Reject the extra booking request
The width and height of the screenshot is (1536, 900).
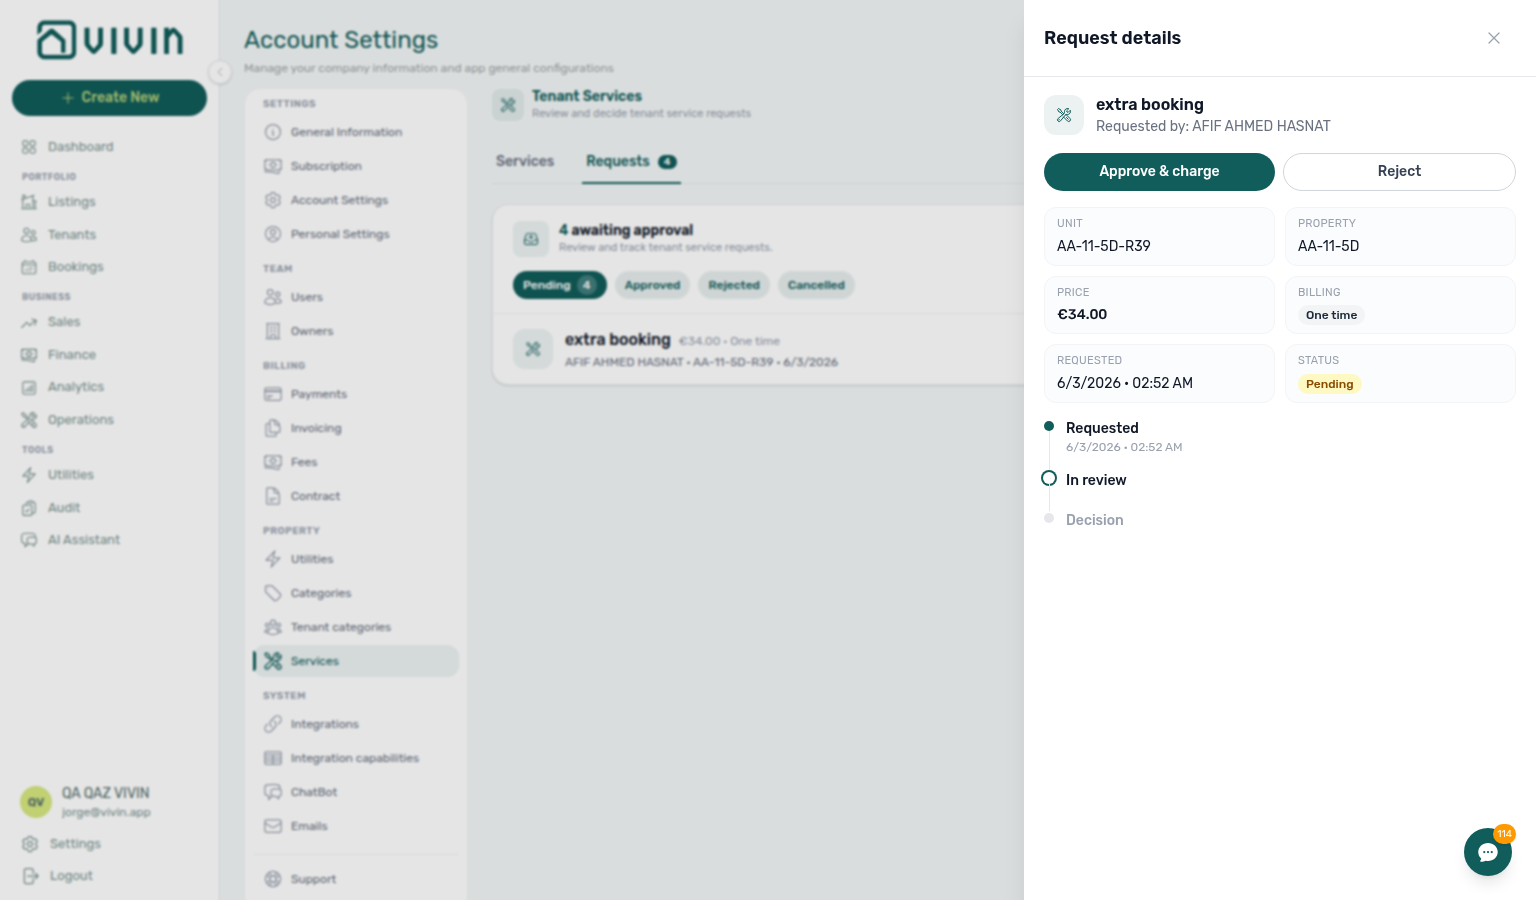[1399, 171]
